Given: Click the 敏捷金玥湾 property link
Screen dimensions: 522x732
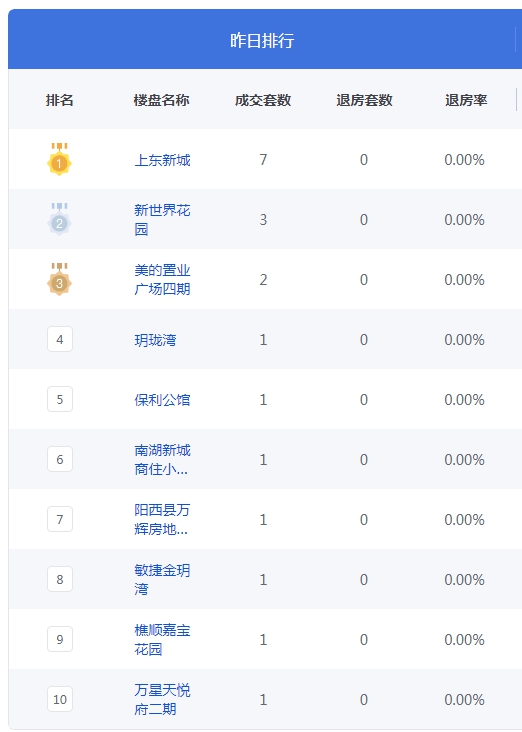Looking at the screenshot, I should pos(162,579).
